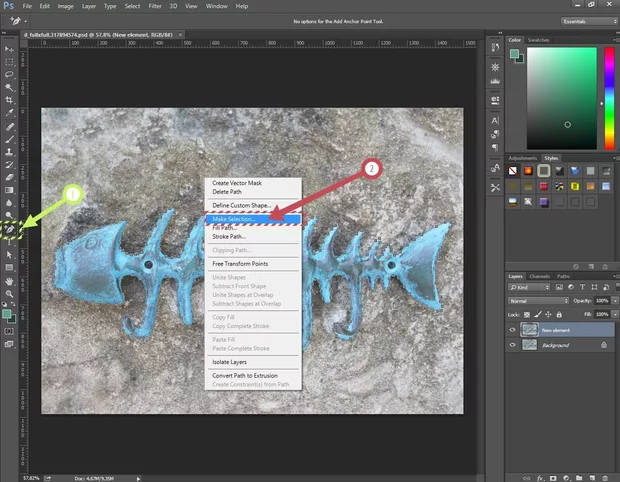Open the layer Kind filter dropdown

pyautogui.click(x=530, y=287)
